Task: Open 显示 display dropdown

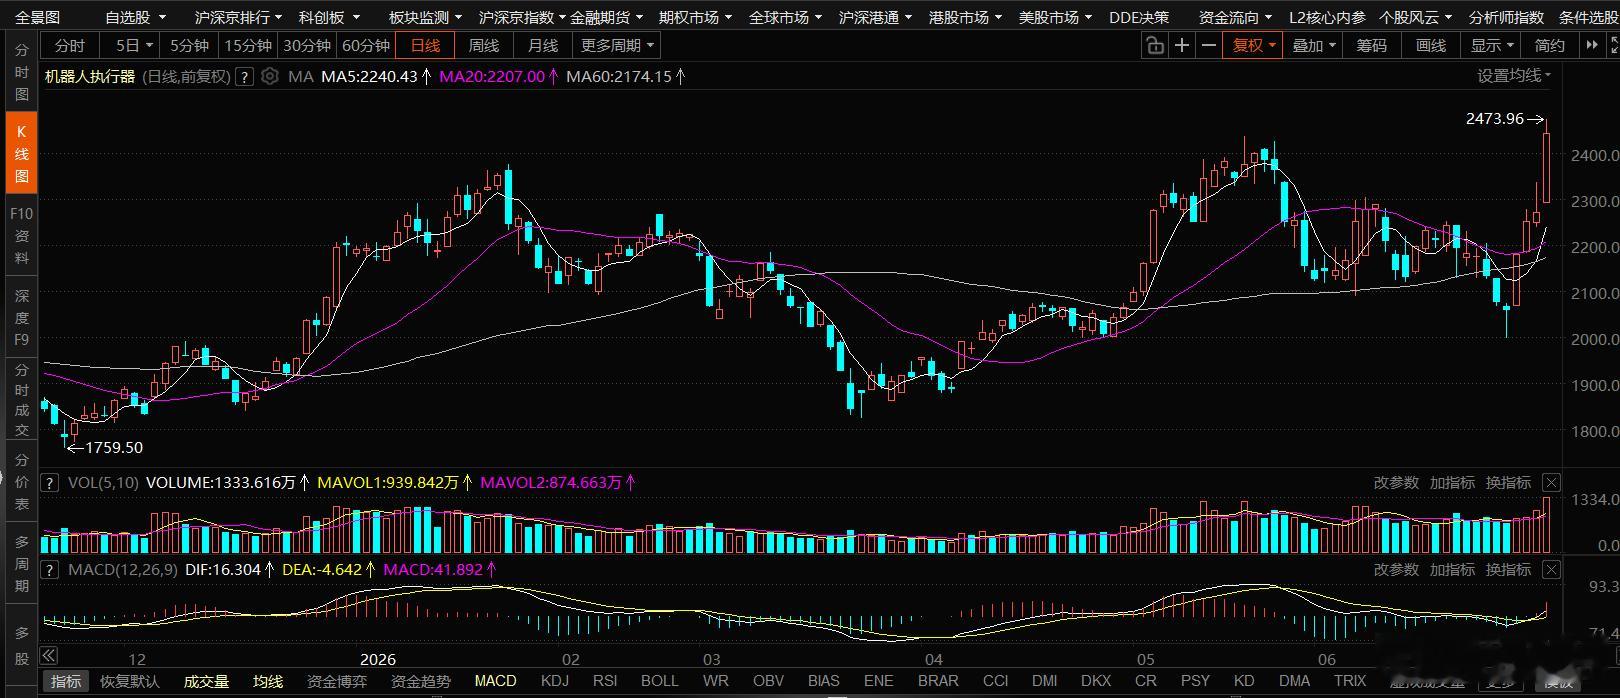Action: click(x=1491, y=46)
